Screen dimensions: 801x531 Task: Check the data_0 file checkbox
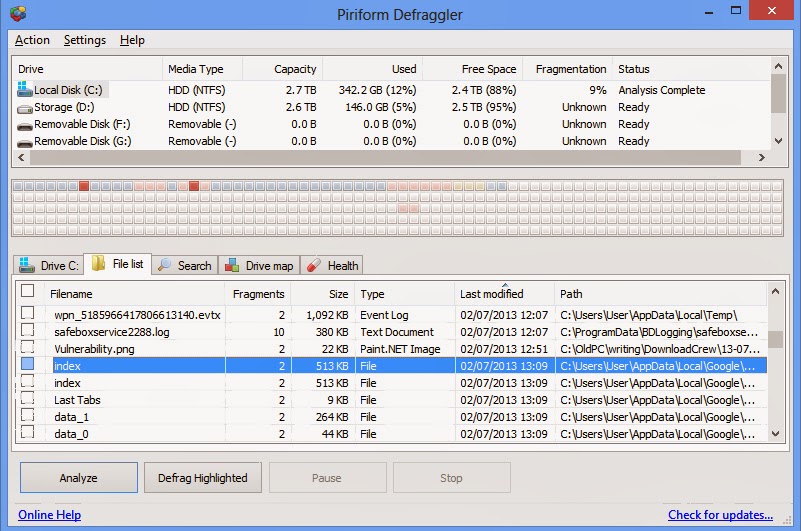[28, 432]
